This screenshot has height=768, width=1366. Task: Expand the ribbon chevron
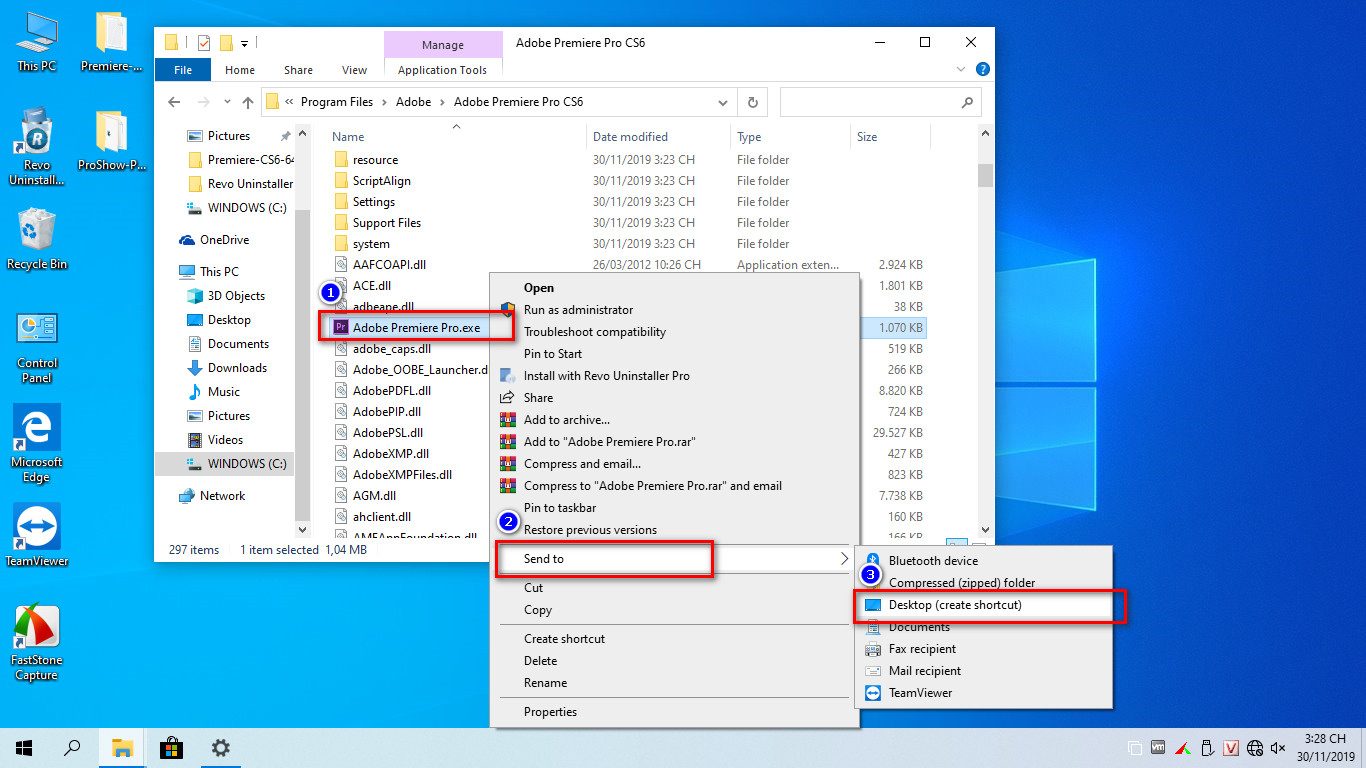click(961, 70)
